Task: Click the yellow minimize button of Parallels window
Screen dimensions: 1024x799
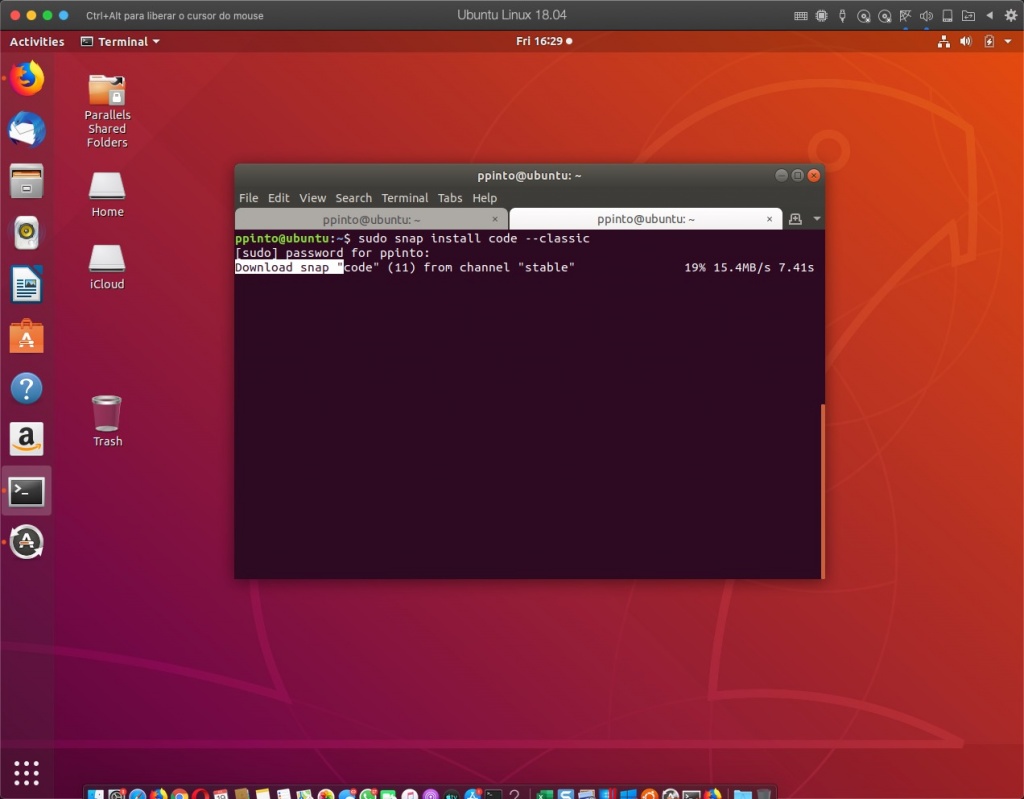Action: pos(31,15)
